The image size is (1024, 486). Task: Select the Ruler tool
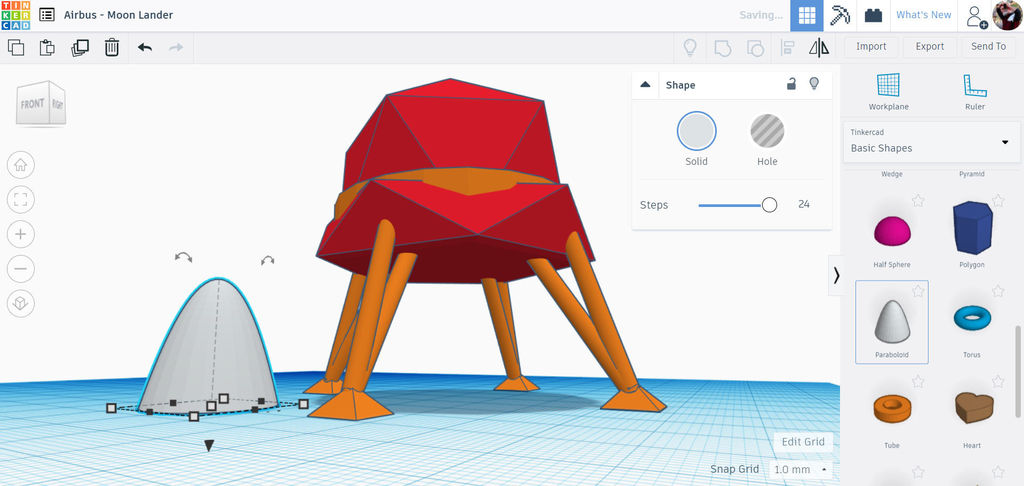(x=974, y=91)
